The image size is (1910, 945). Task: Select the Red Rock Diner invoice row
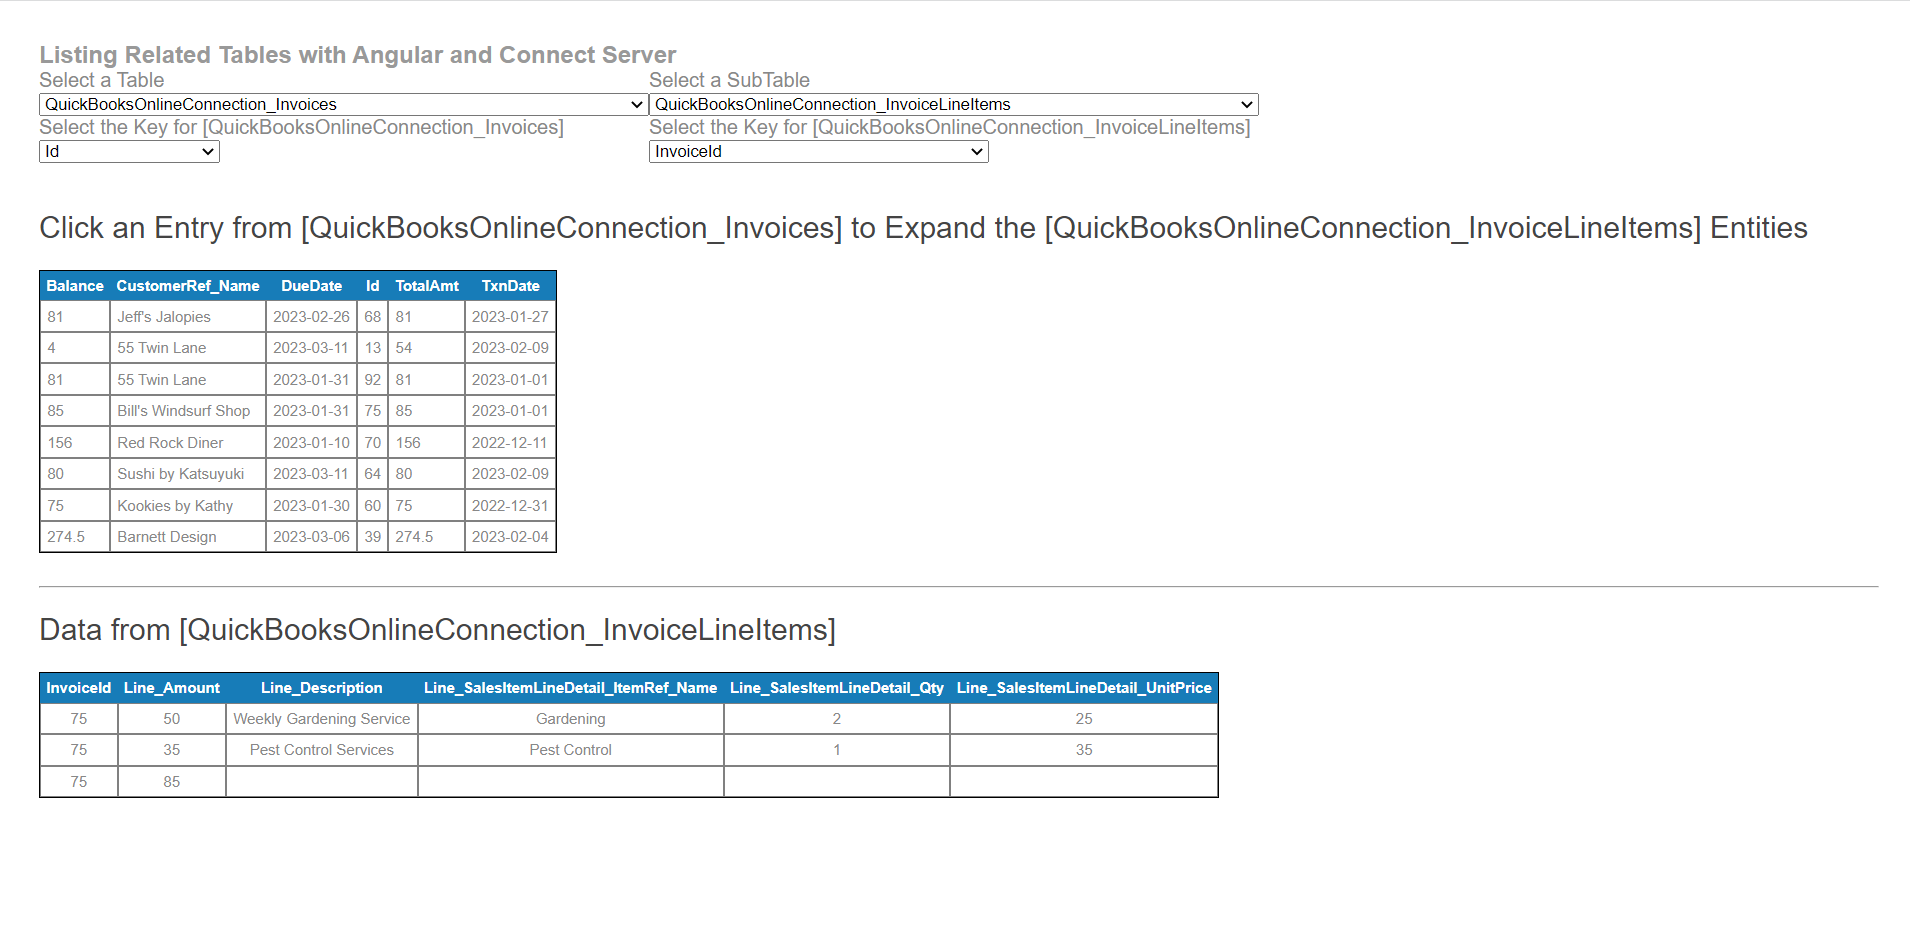click(x=186, y=442)
